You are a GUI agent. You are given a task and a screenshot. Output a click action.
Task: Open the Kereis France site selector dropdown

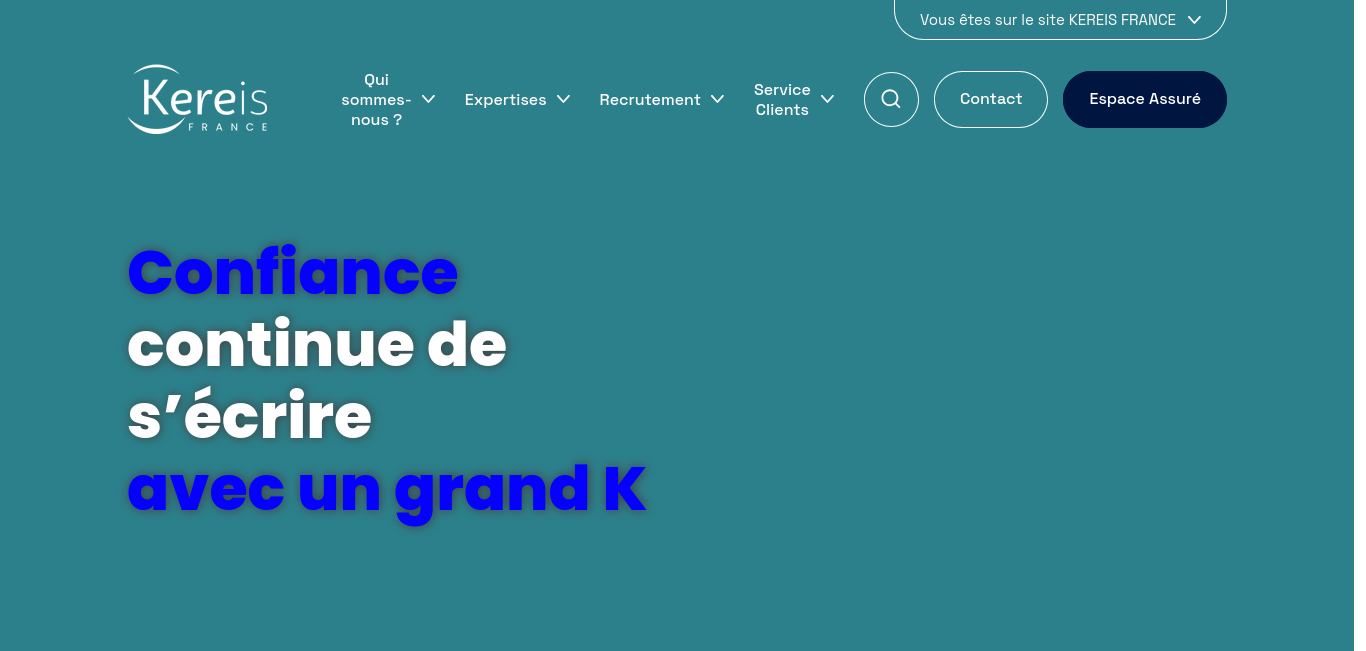1060,20
